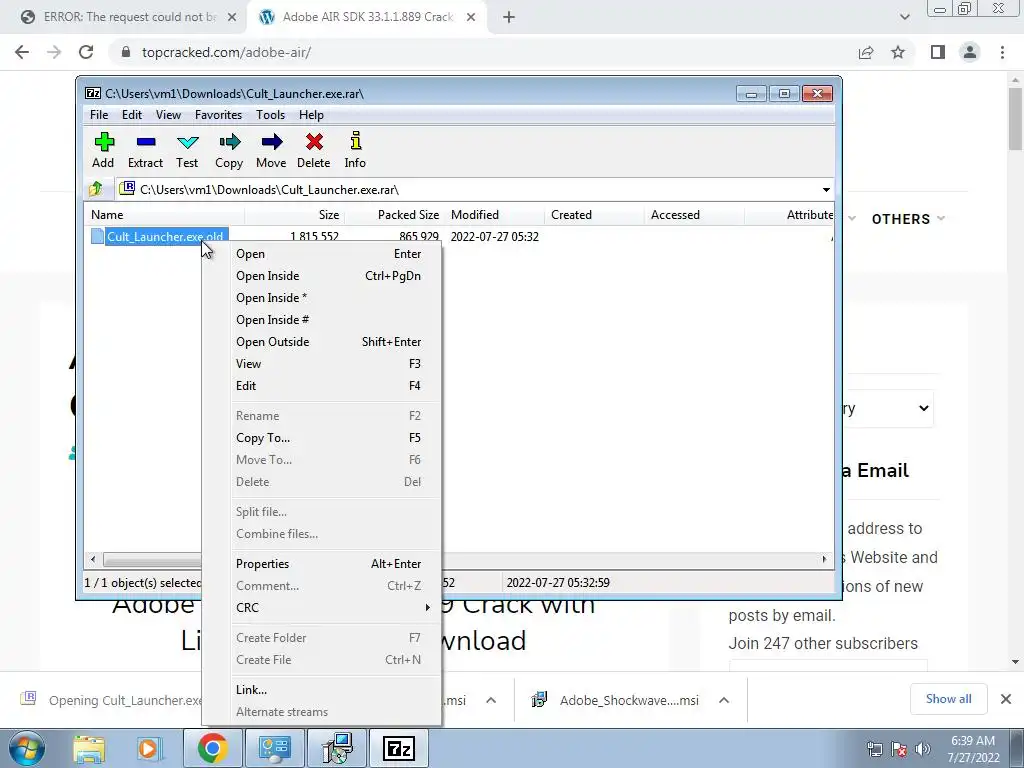The width and height of the screenshot is (1024, 768).
Task: Click the red Delete toolbar icon
Action: tap(313, 150)
